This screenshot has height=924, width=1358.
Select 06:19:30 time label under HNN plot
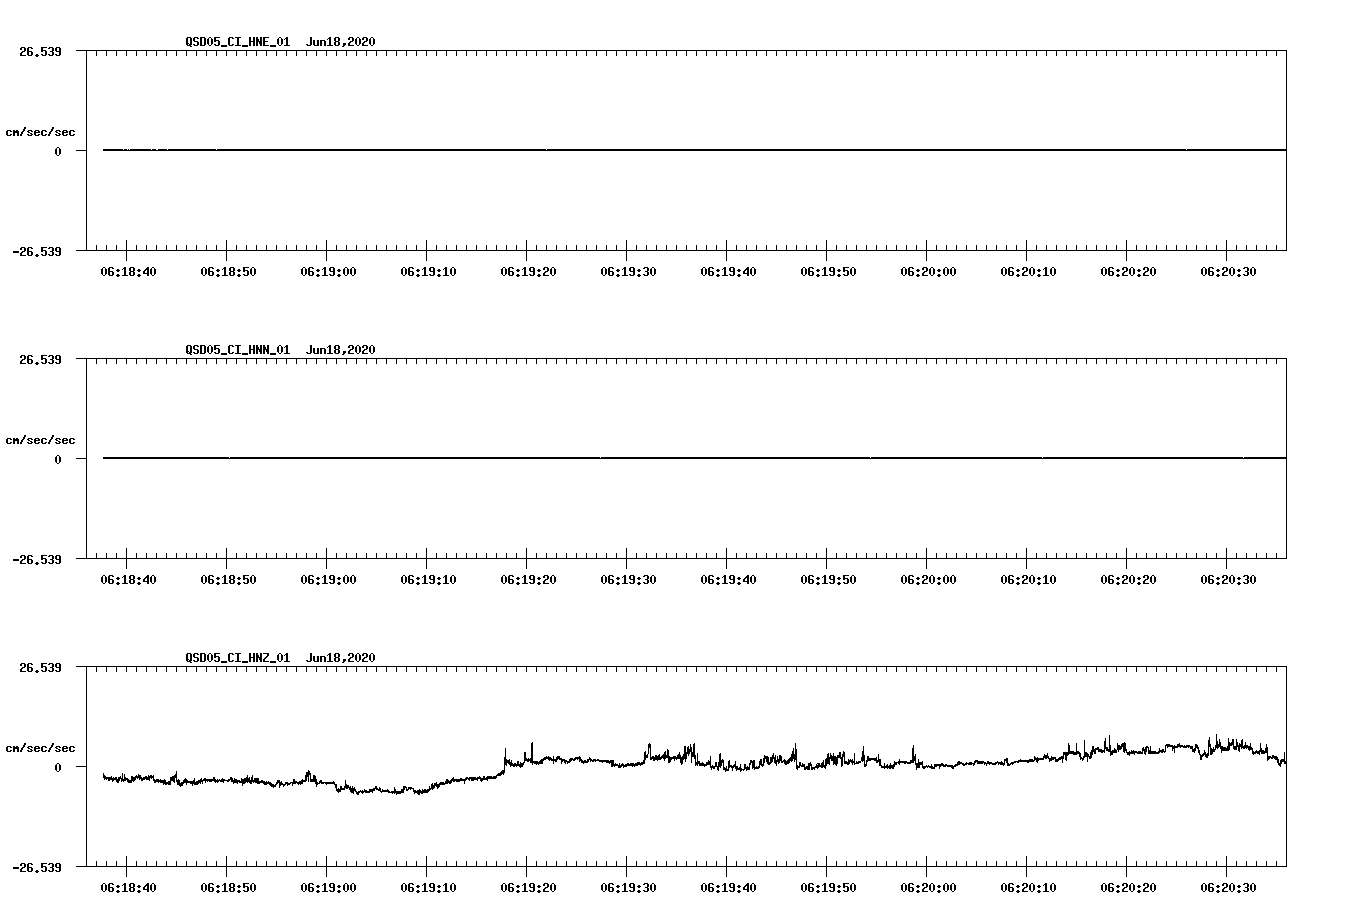pos(628,580)
